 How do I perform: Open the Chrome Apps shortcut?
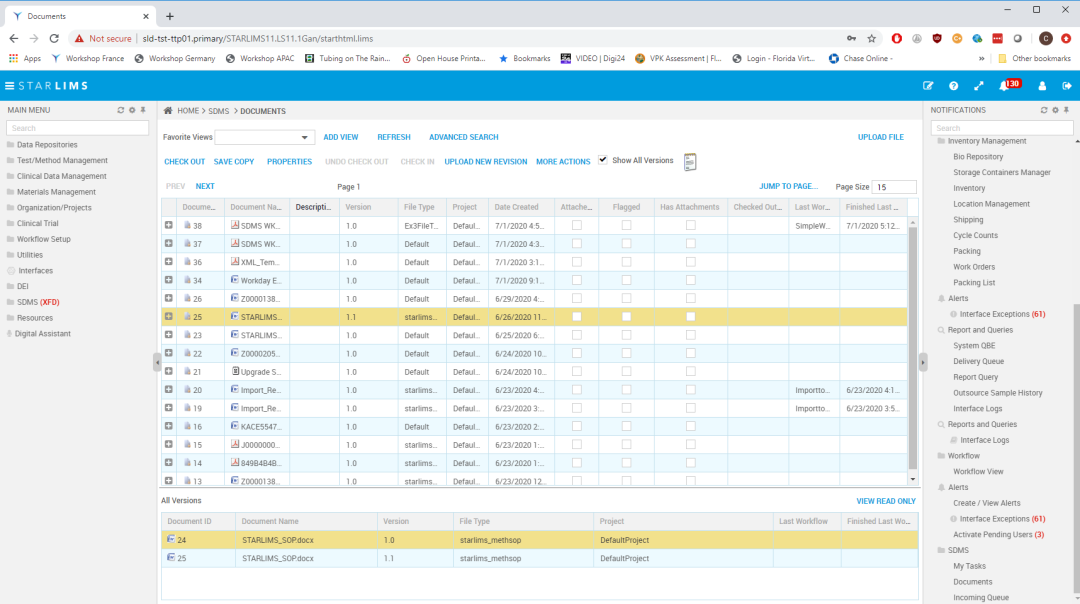pyautogui.click(x=25, y=59)
